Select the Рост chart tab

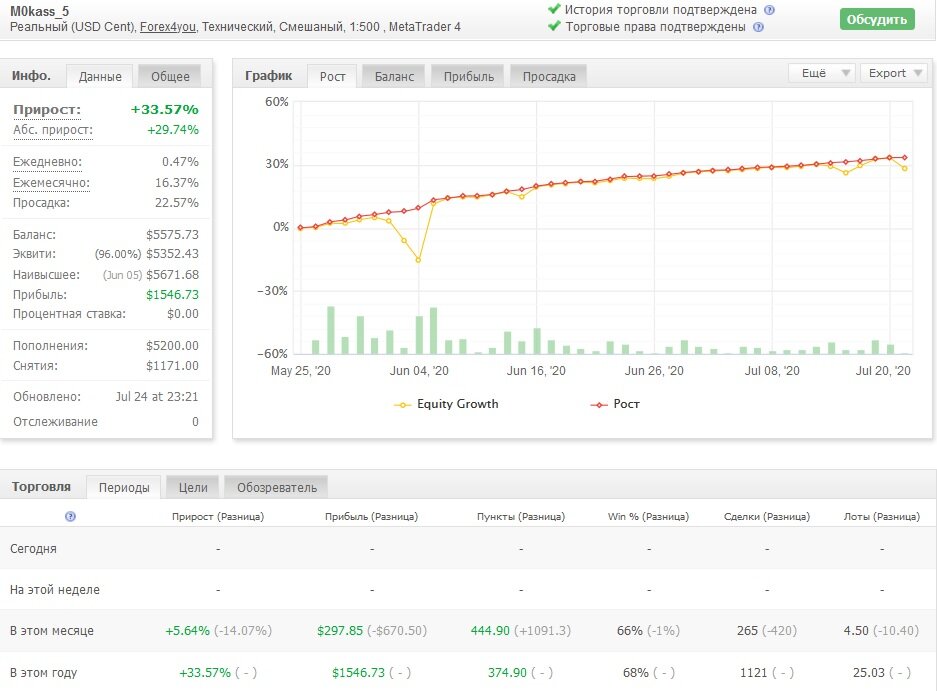pyautogui.click(x=332, y=77)
